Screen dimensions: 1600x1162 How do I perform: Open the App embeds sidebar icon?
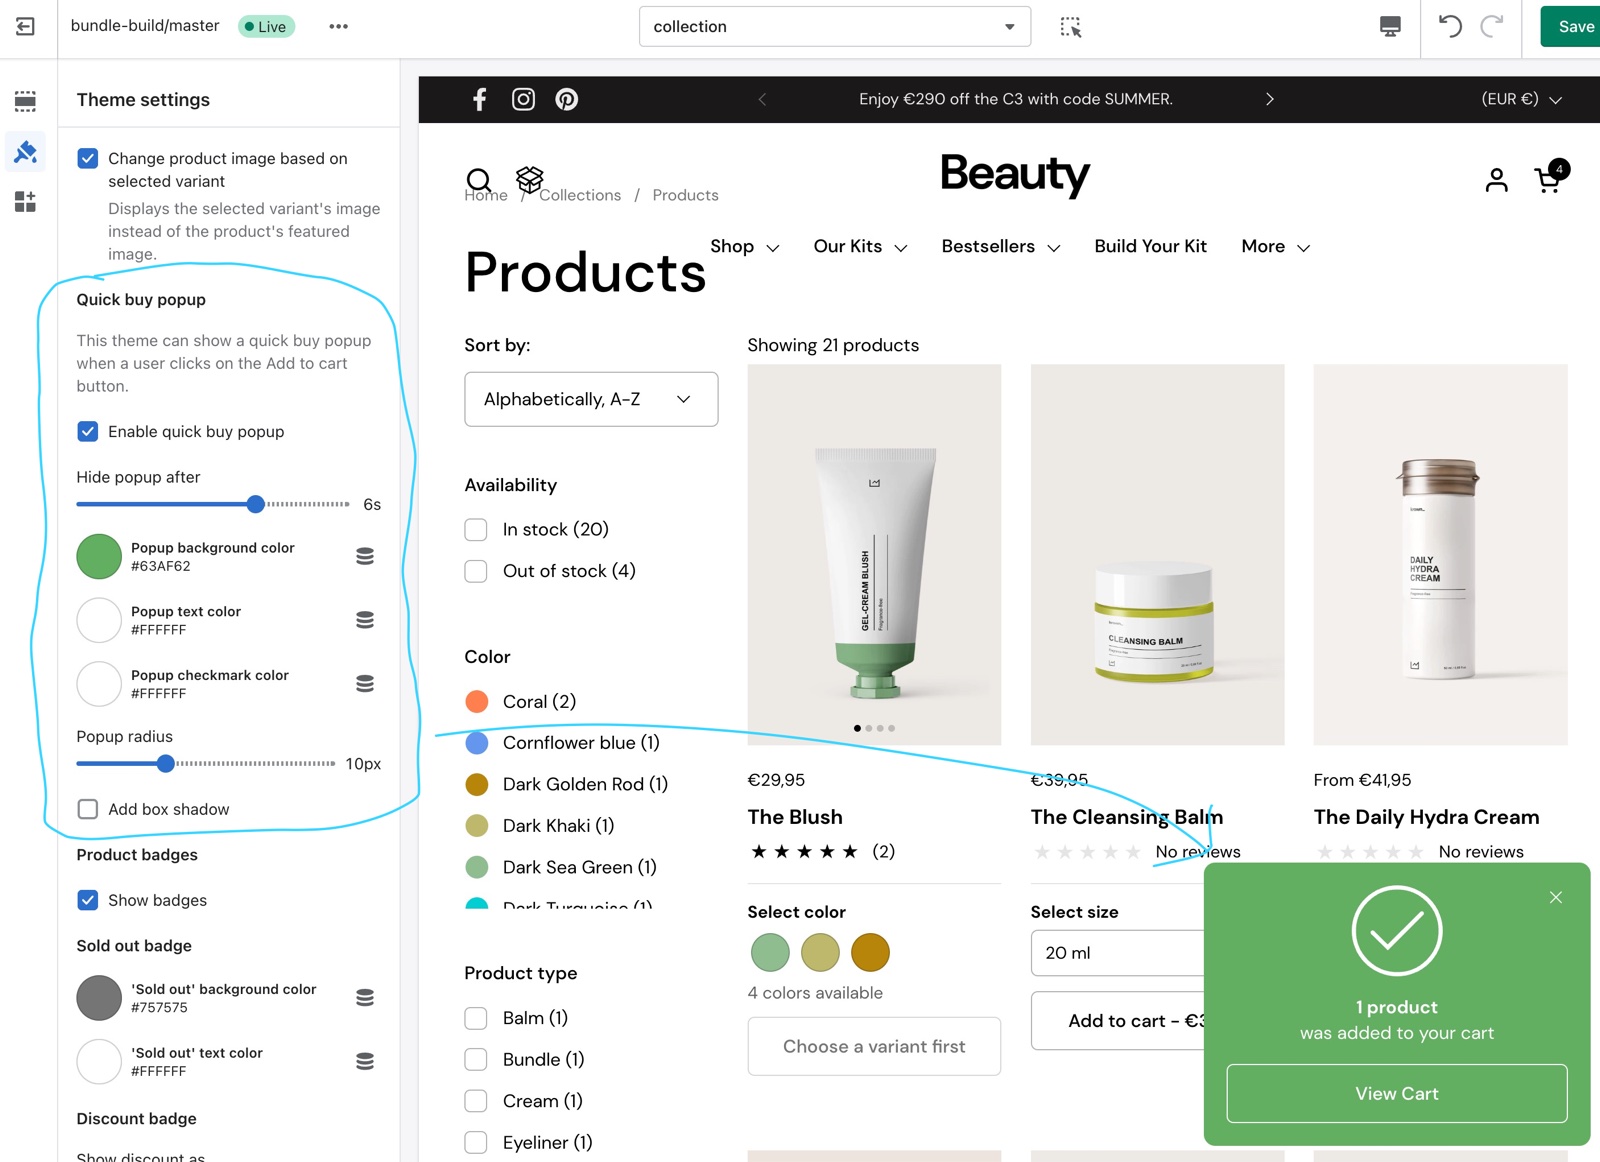point(26,202)
